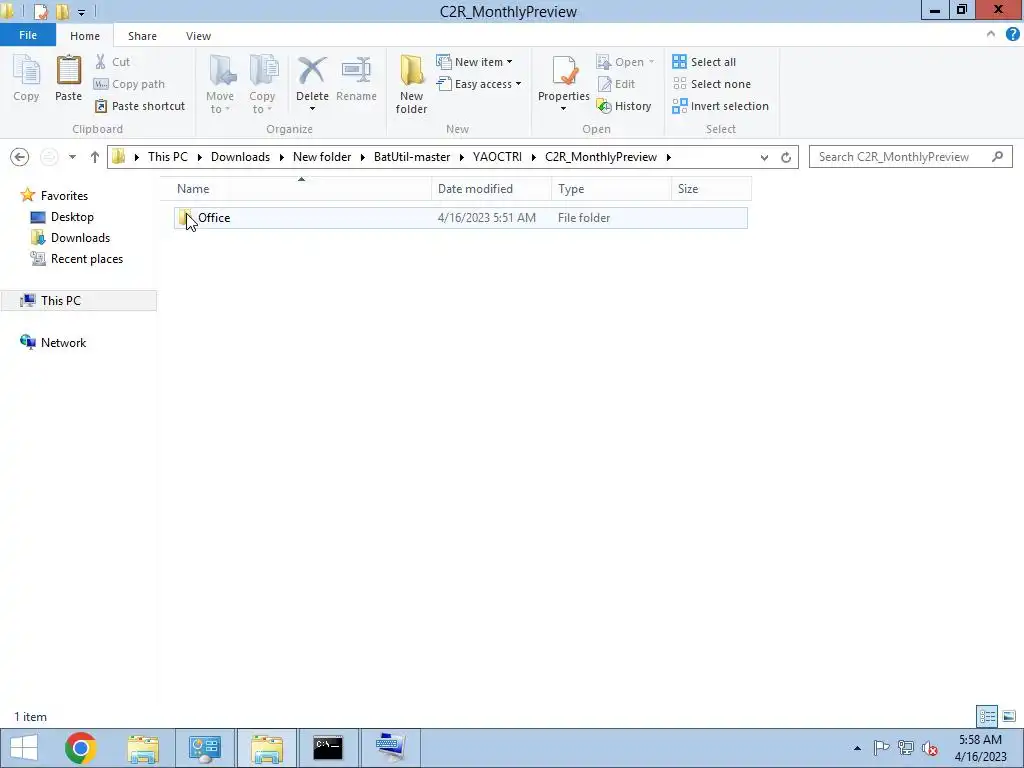The height and width of the screenshot is (768, 1024).
Task: Navigate to BatUtil-master in breadcrumb
Action: tap(412, 157)
